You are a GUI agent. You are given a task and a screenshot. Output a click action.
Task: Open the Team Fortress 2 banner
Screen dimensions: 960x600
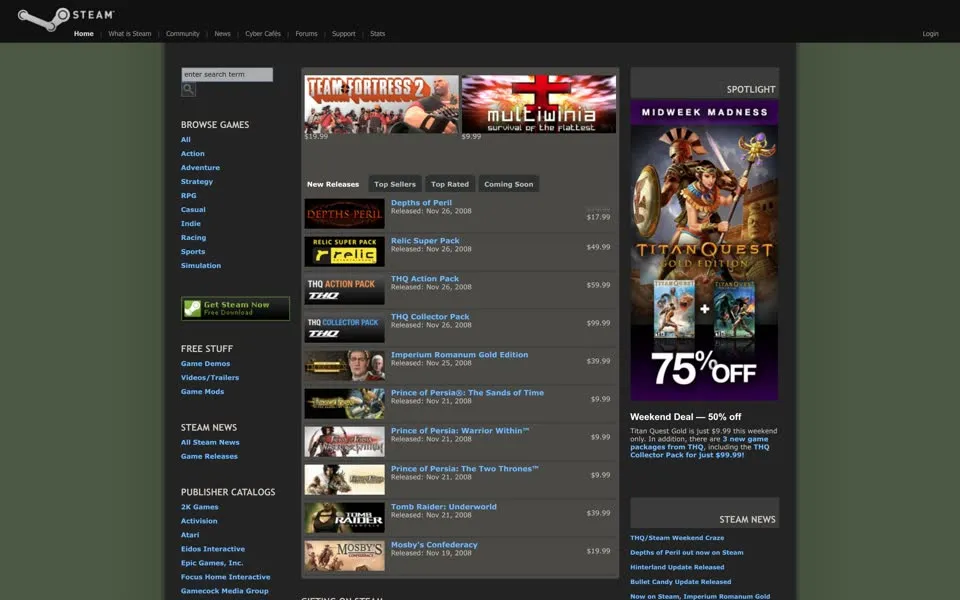click(x=381, y=104)
